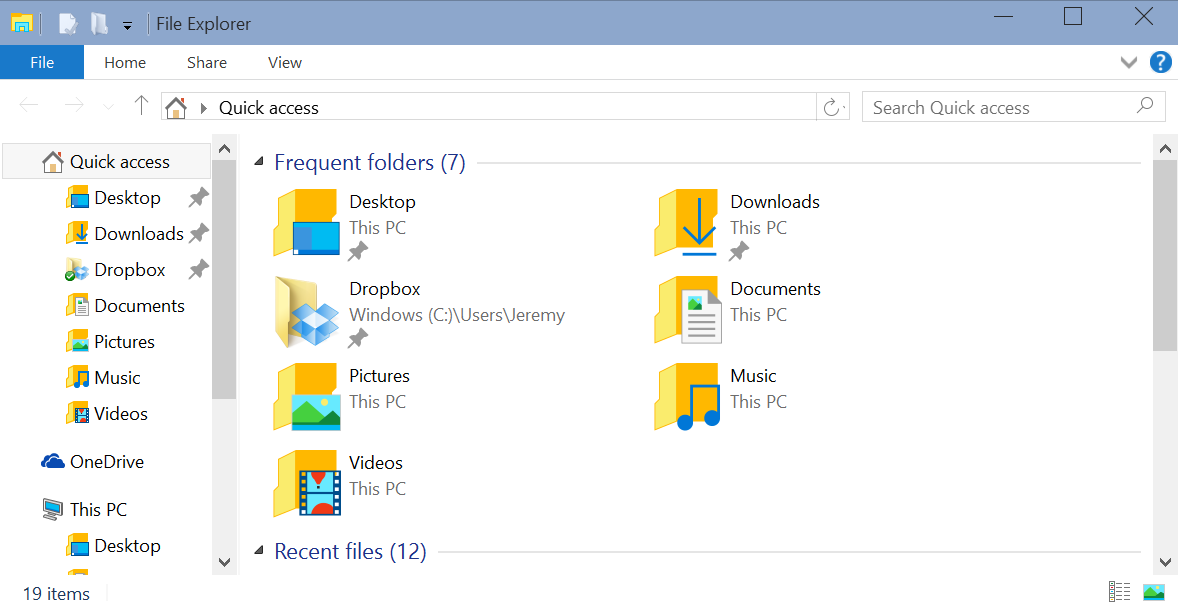
Task: Click the home icon in the address bar
Action: (x=176, y=107)
